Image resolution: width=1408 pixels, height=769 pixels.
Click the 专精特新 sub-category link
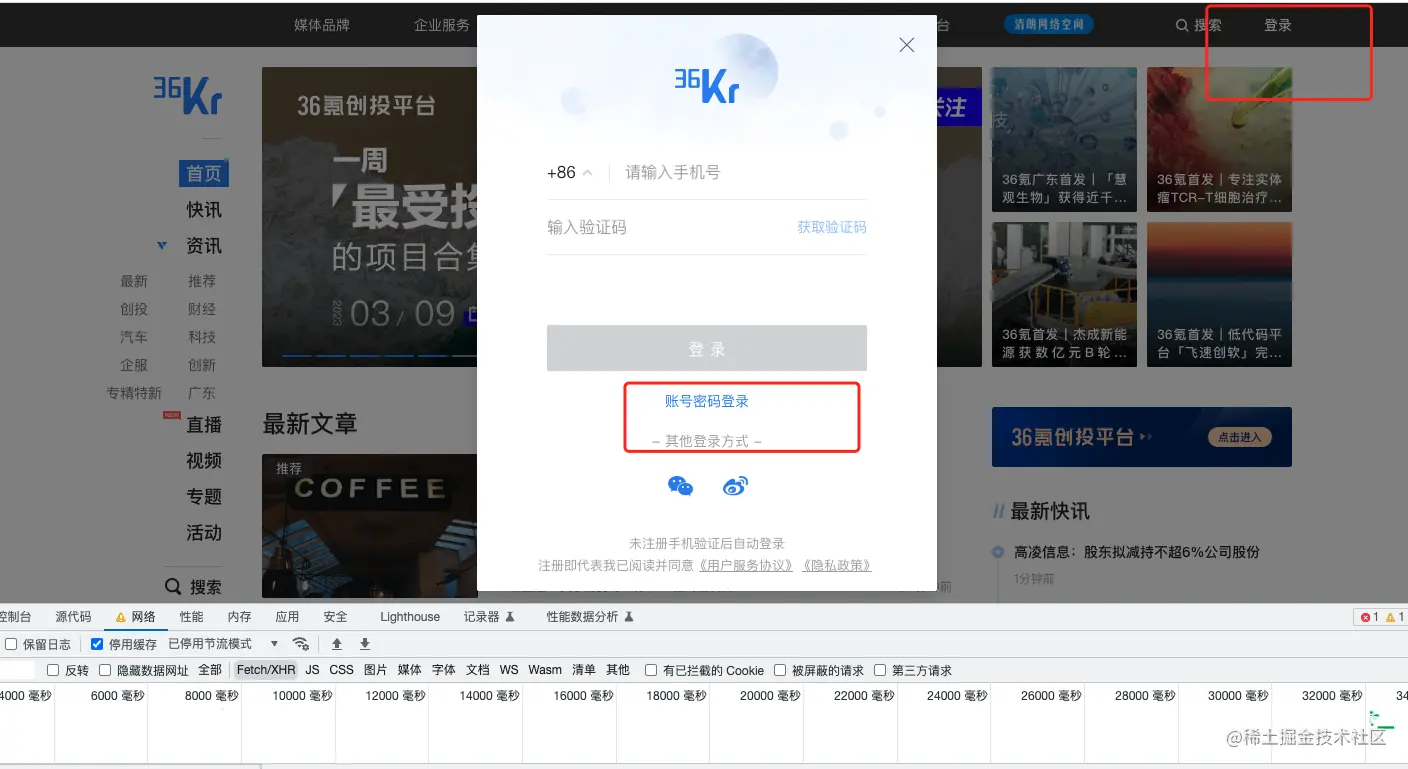(x=134, y=393)
